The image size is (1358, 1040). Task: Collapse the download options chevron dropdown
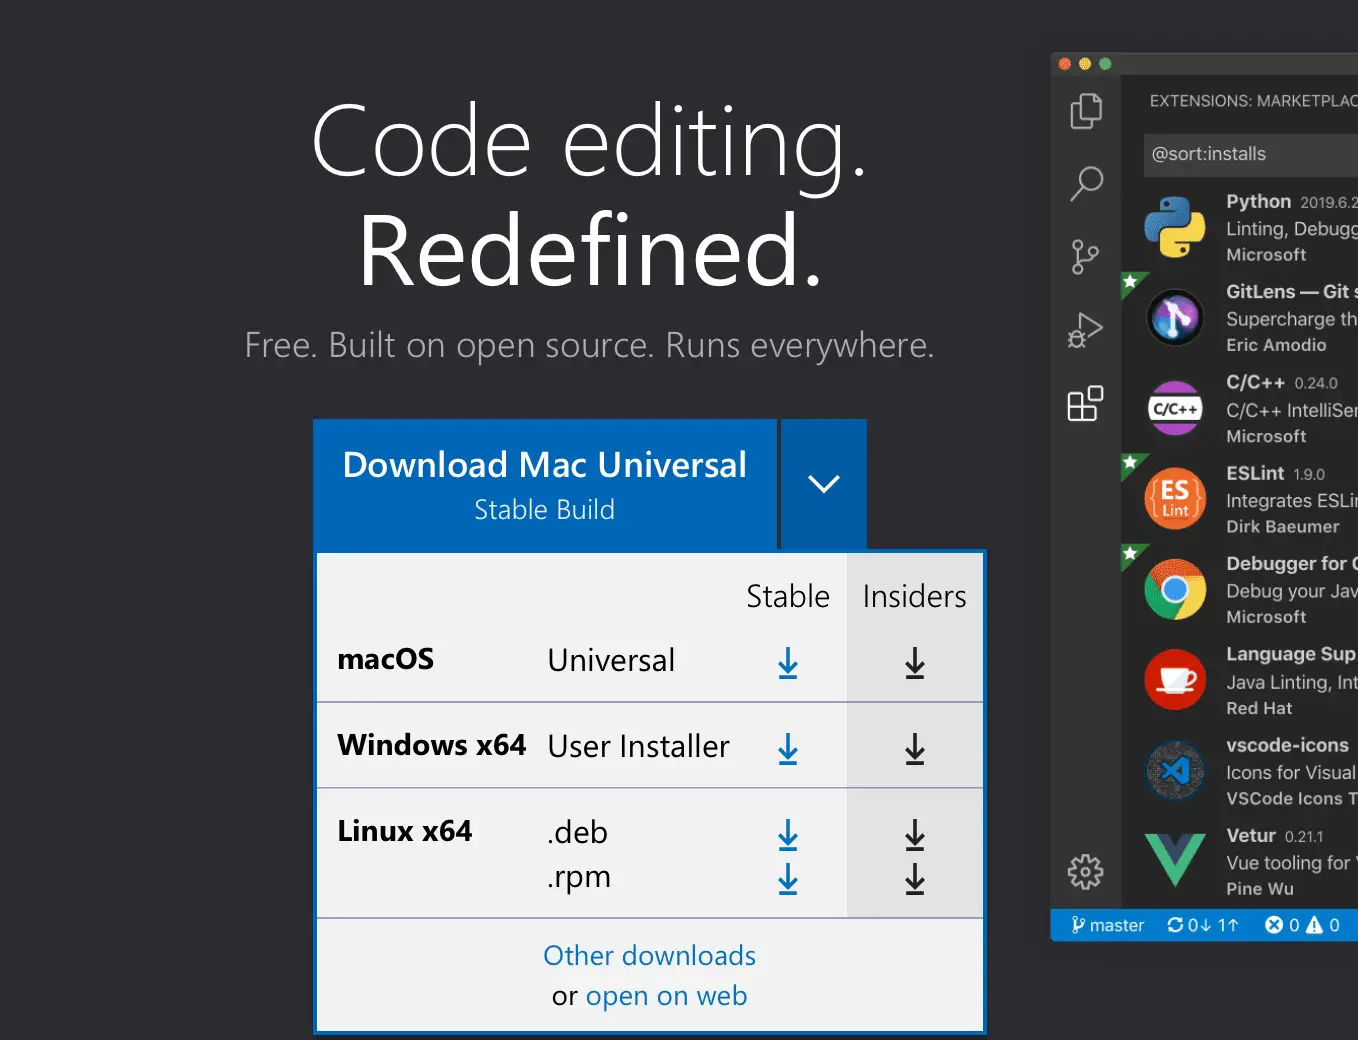pyautogui.click(x=823, y=484)
